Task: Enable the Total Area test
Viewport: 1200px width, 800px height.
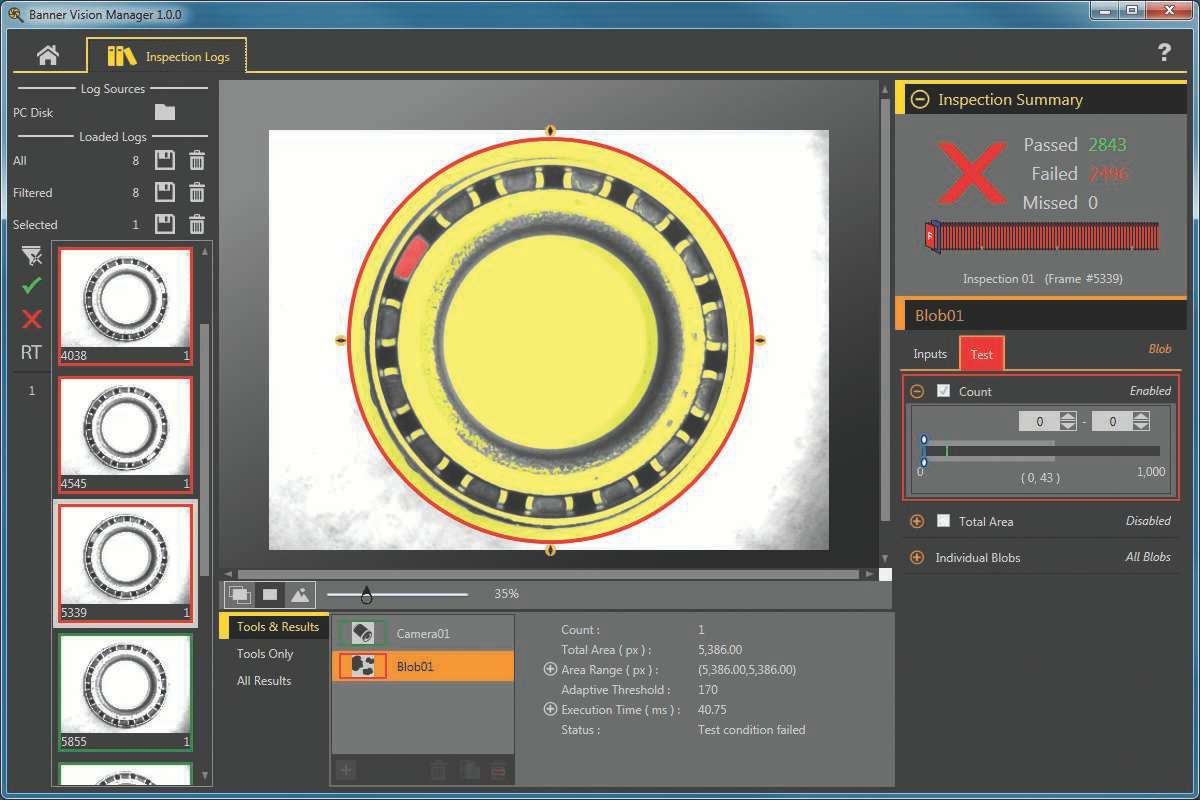Action: [943, 521]
